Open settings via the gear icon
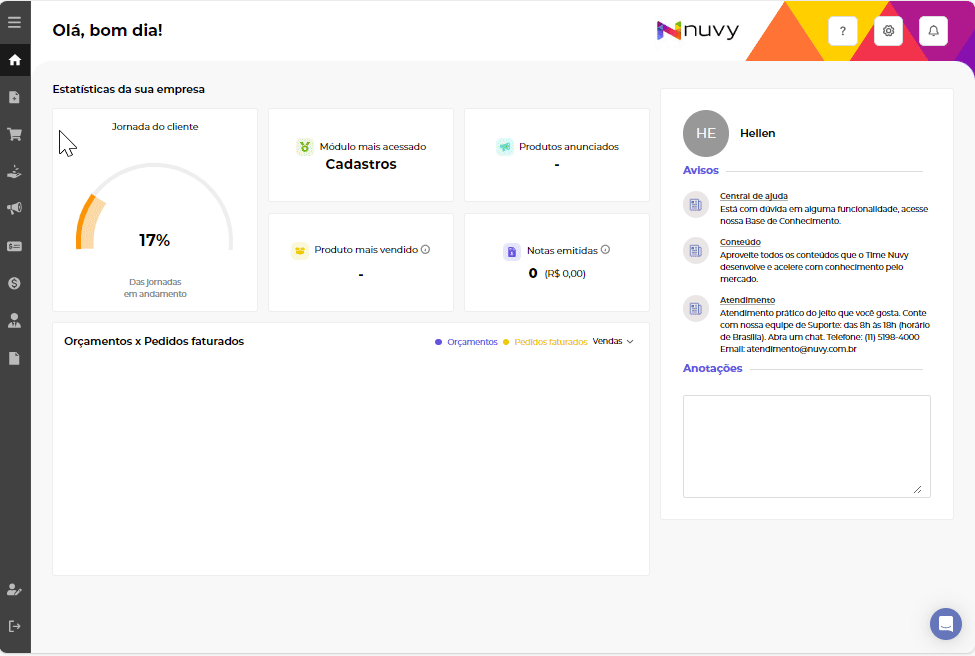The height and width of the screenshot is (656, 975). coord(888,31)
